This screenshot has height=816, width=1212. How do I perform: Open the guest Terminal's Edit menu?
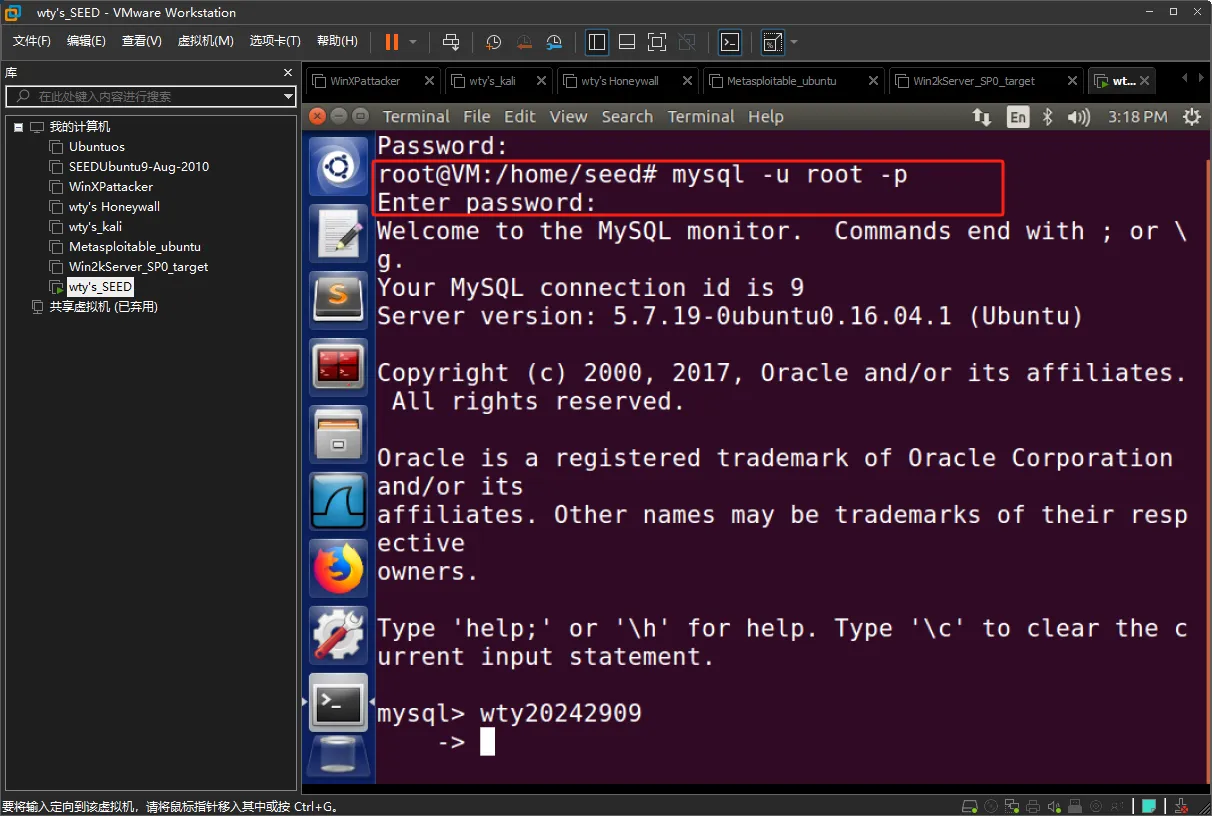pos(520,117)
